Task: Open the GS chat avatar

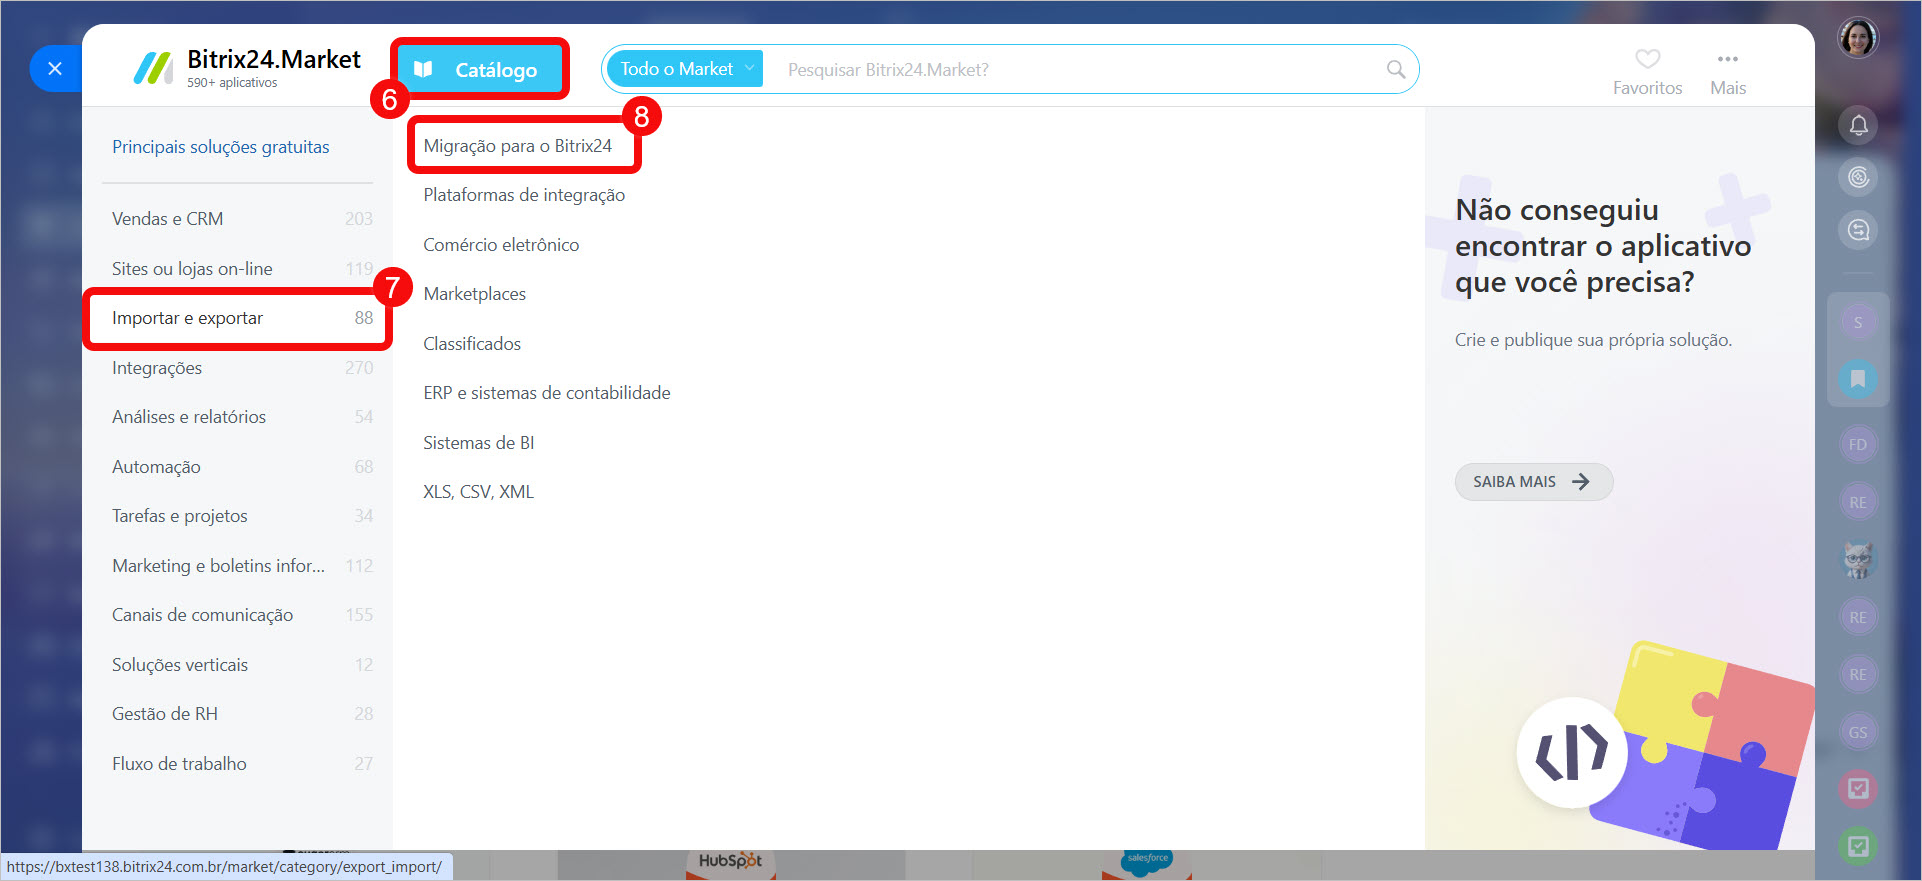Action: point(1858,732)
